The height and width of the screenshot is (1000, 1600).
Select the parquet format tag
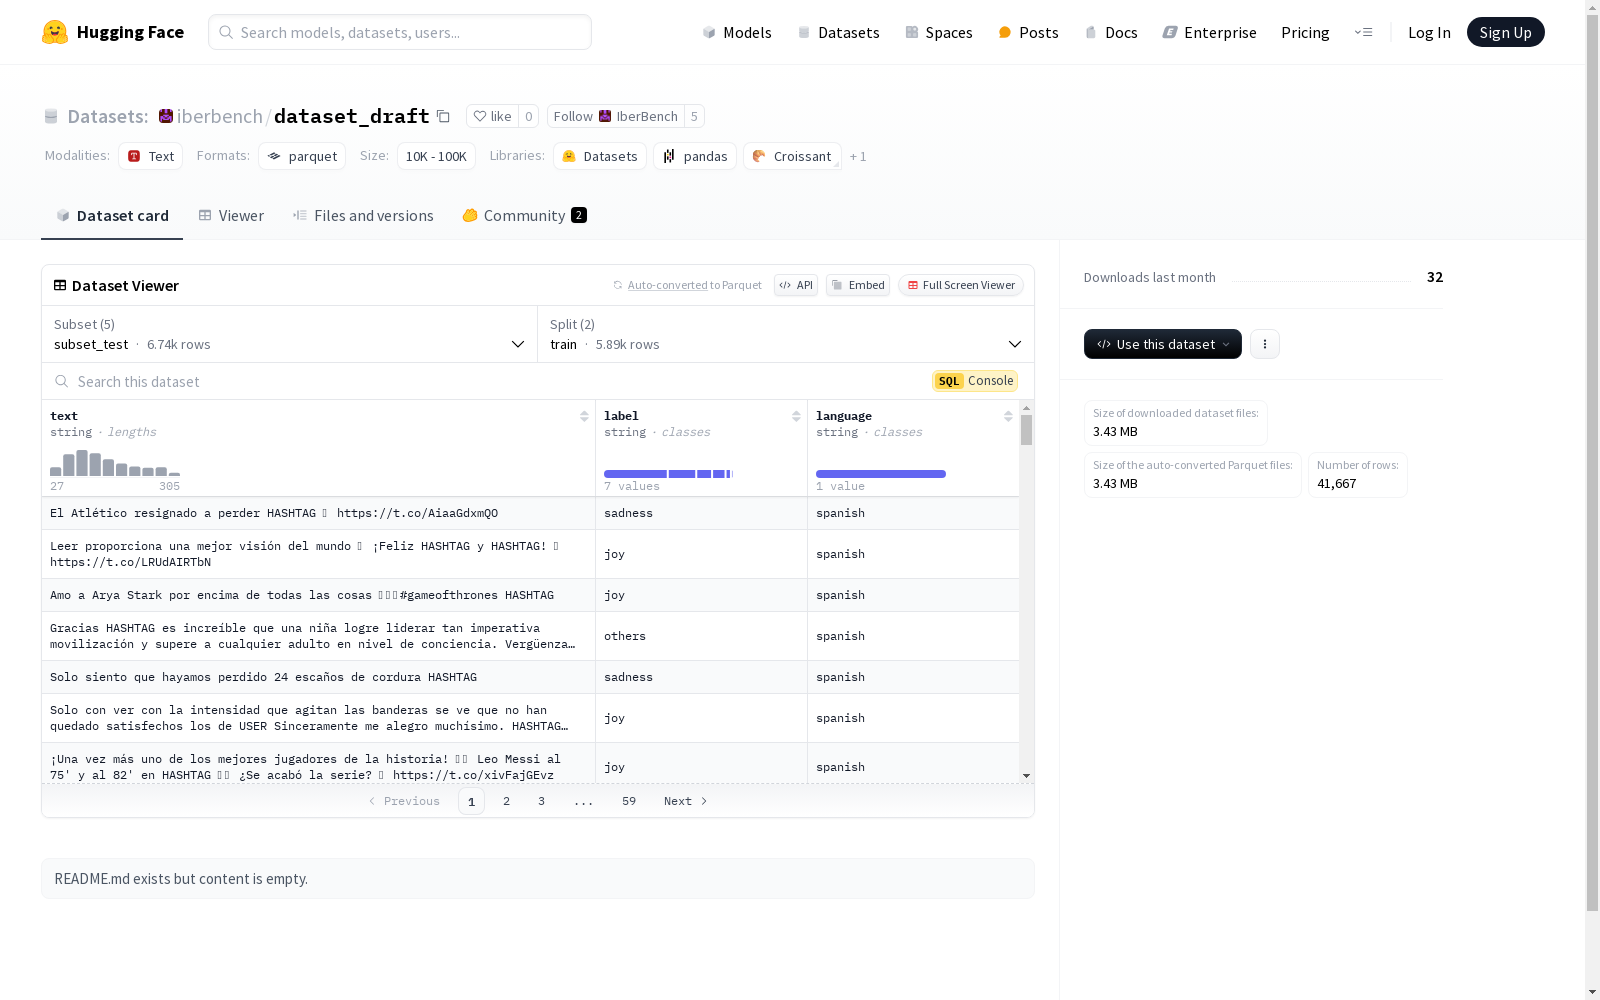(302, 156)
